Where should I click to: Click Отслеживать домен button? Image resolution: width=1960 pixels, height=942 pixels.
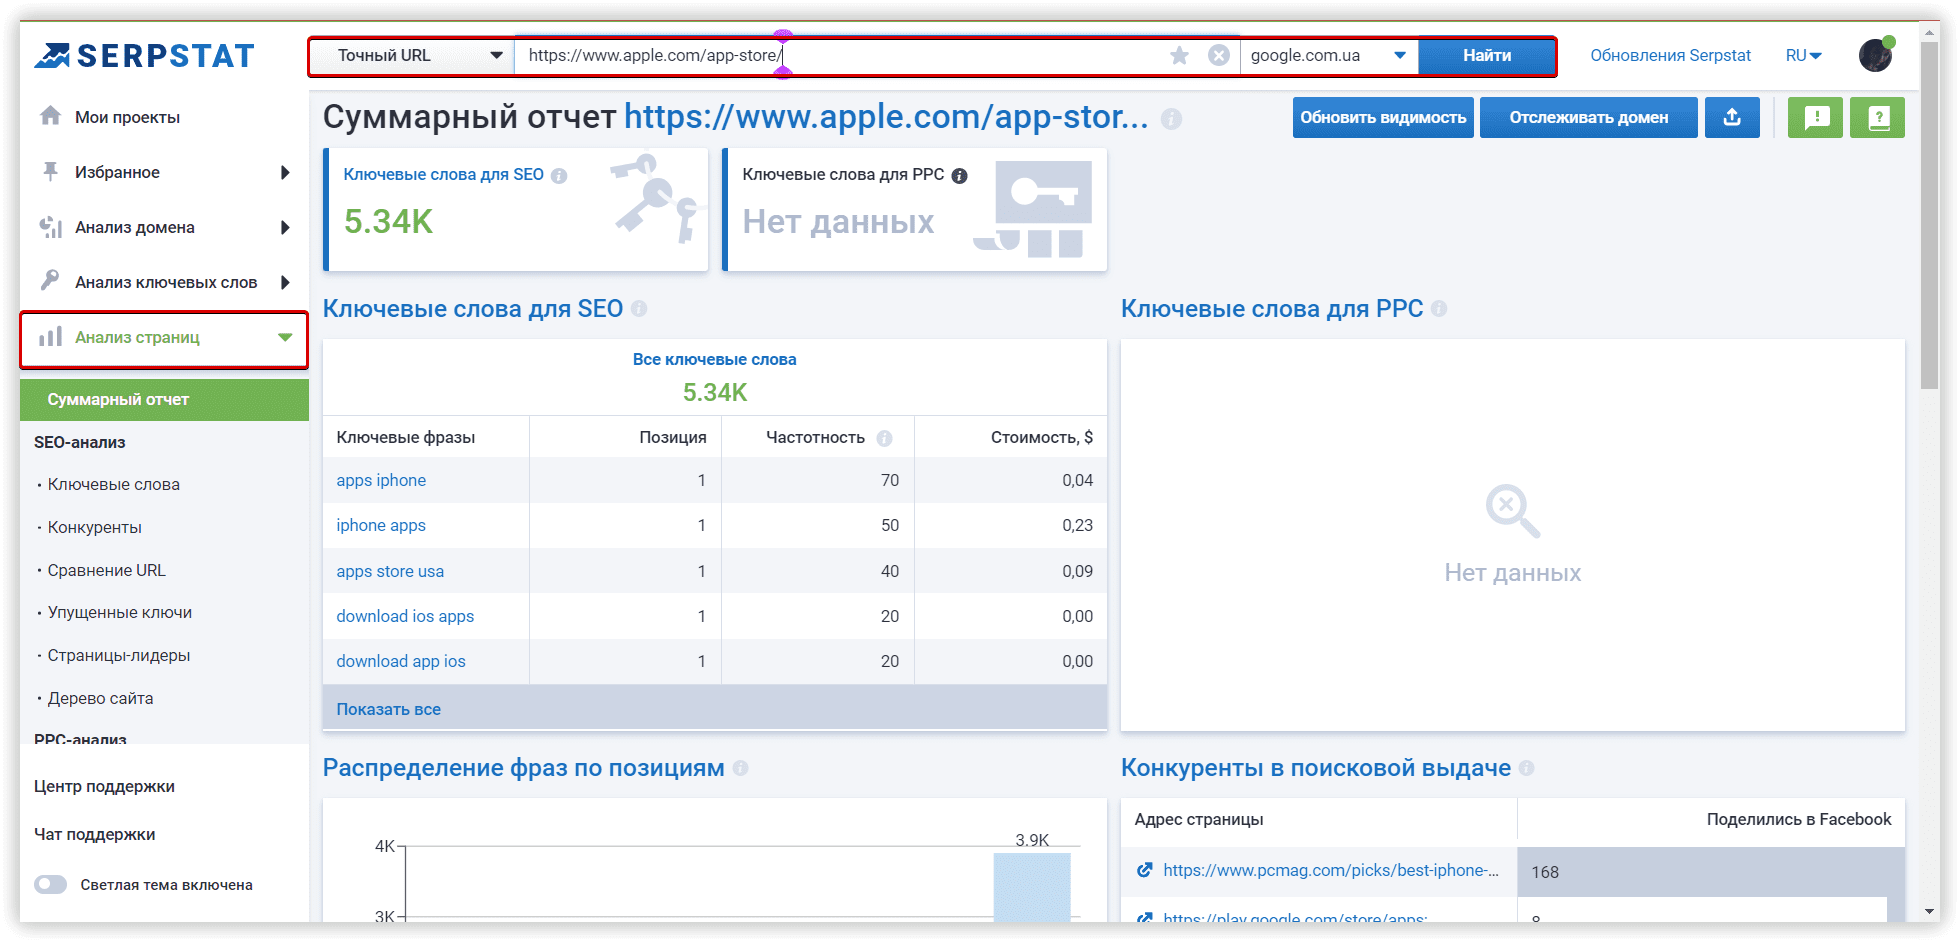1588,118
